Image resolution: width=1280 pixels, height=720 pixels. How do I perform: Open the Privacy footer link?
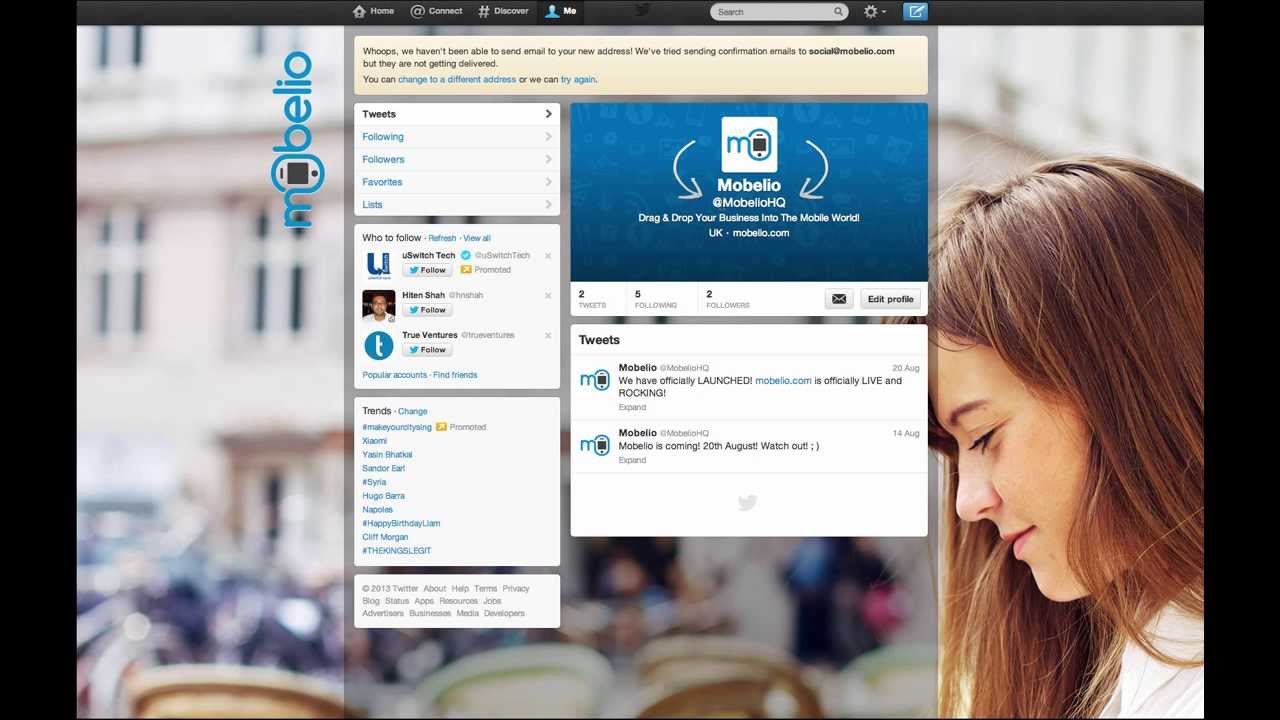click(x=516, y=589)
